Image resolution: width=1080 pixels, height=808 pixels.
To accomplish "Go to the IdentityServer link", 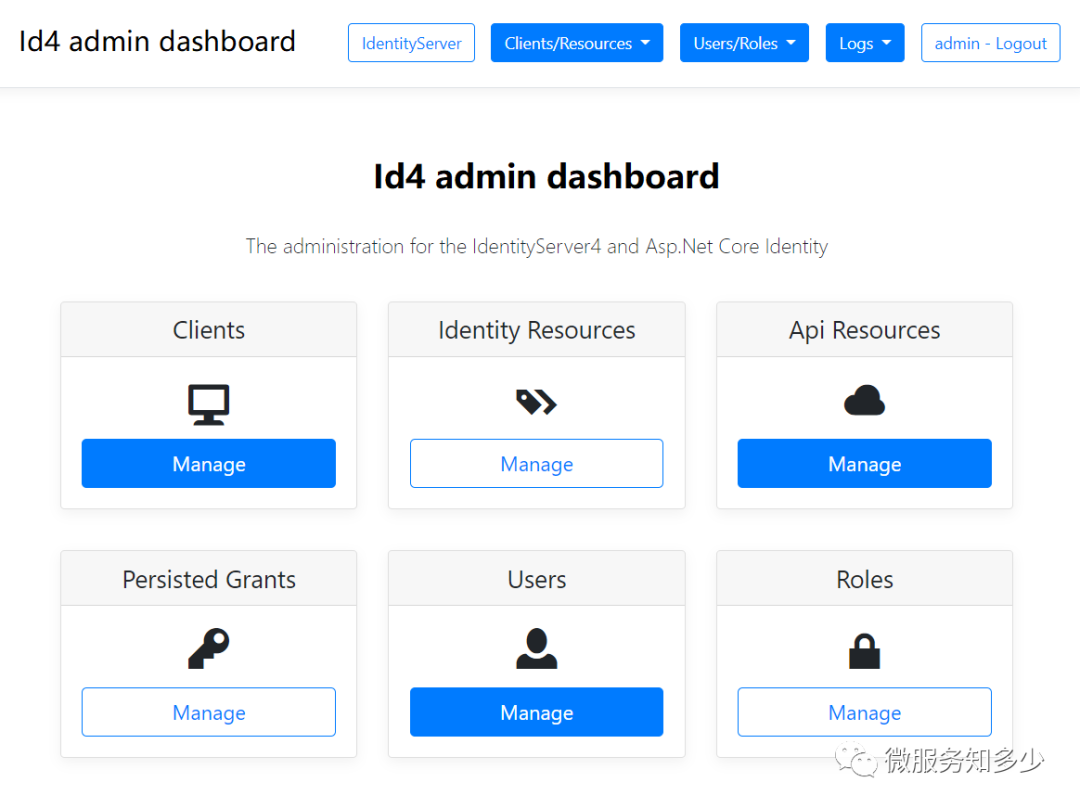I will [411, 43].
